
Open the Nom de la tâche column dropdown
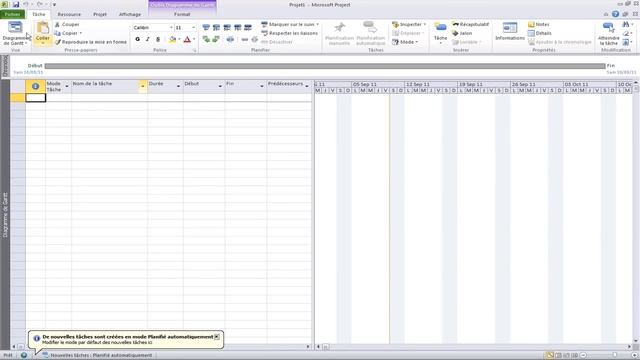142,86
